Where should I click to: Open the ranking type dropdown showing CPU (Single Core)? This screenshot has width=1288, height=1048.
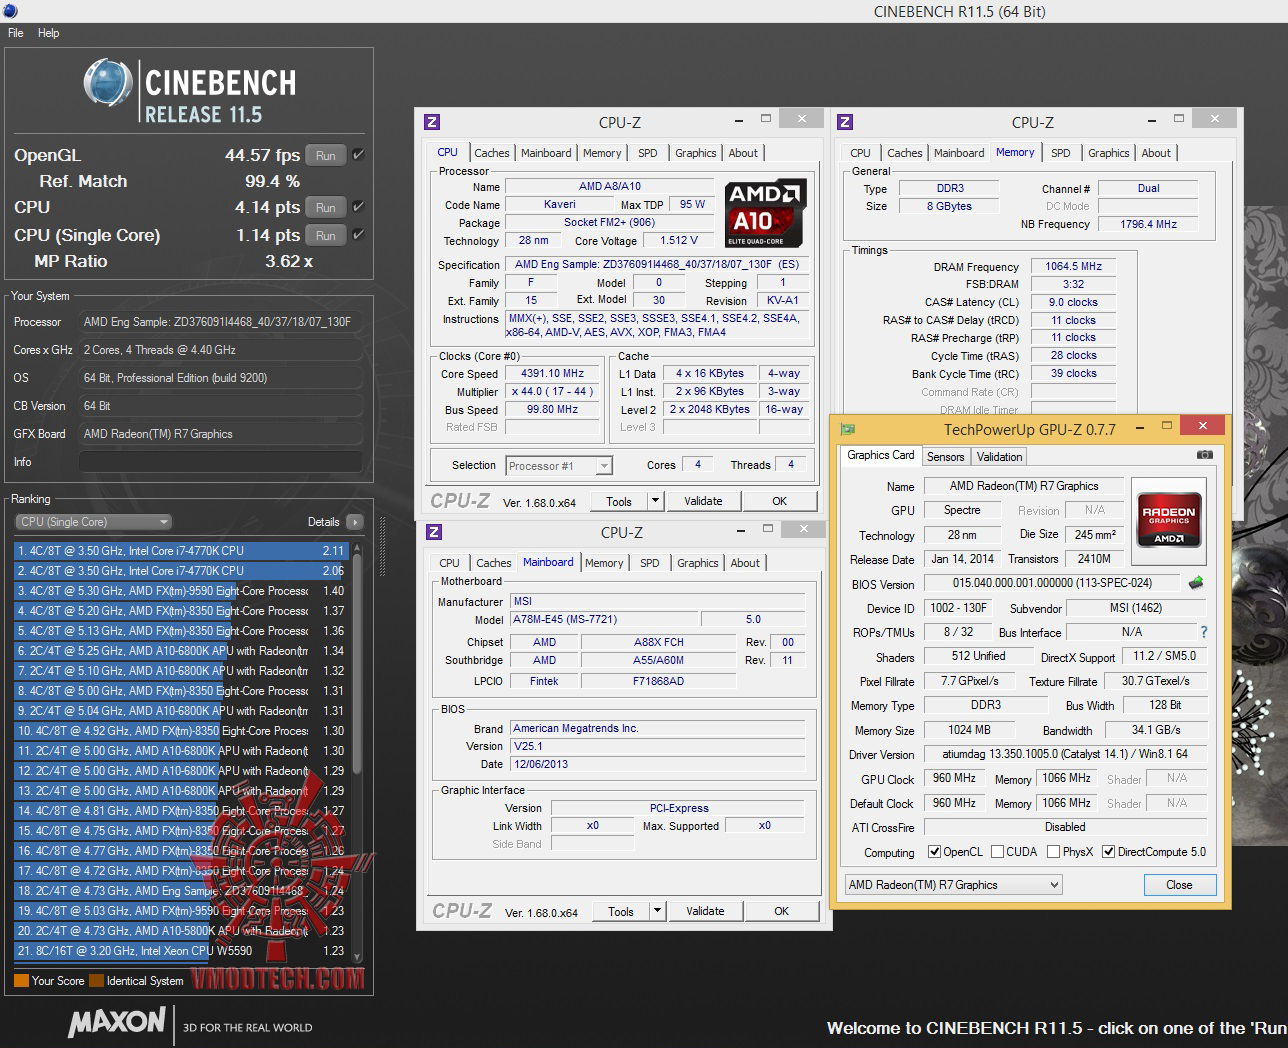[x=93, y=522]
